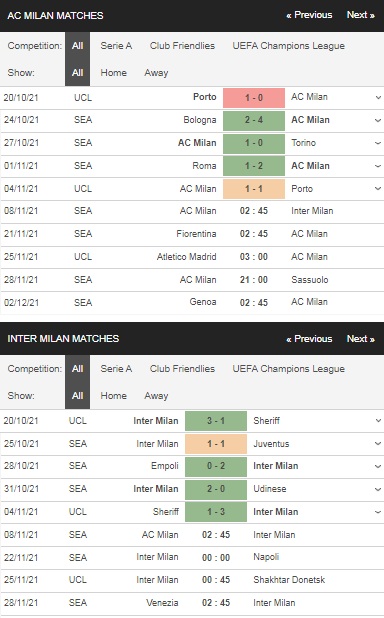Expand the Empoli 0-2 Inter Milan chevron
This screenshot has width=384, height=618.
[378, 466]
